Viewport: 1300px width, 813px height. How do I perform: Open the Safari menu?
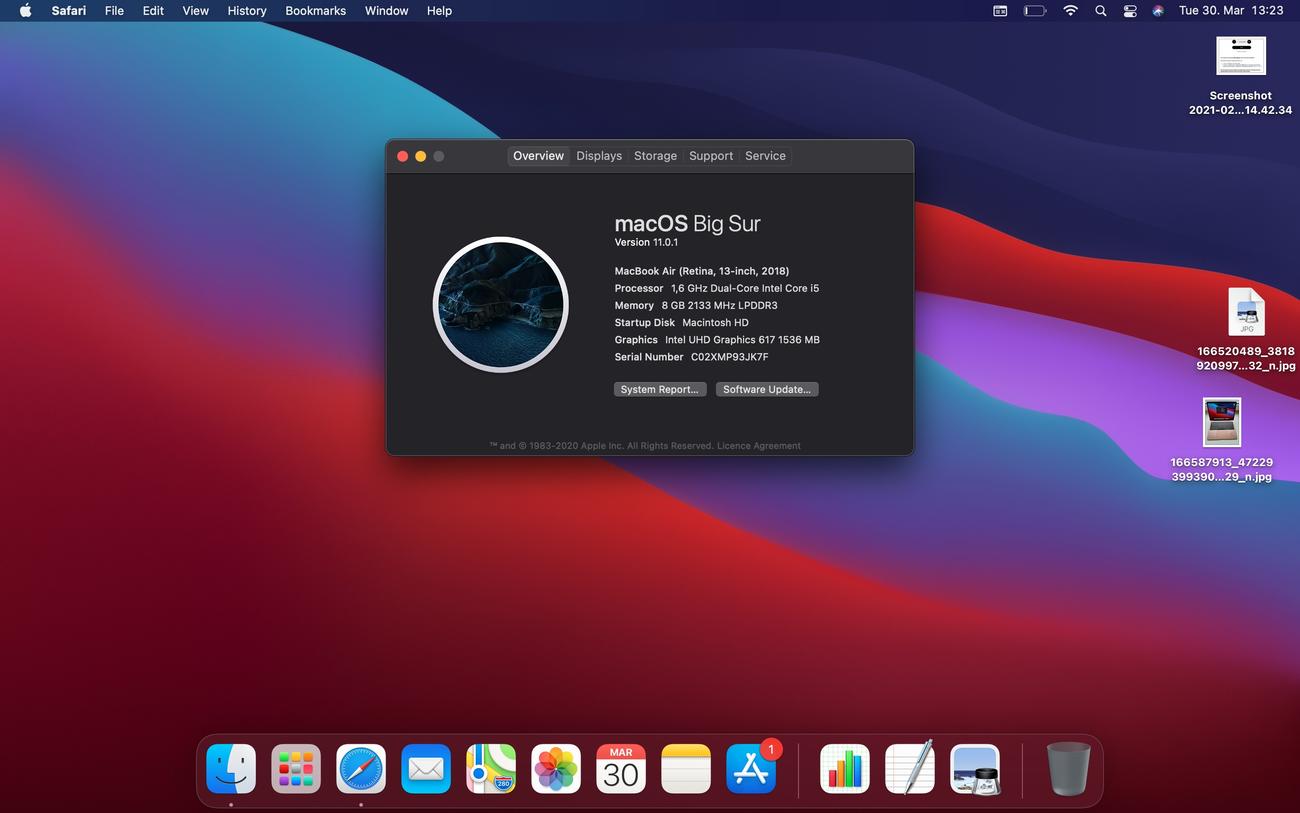tap(69, 10)
